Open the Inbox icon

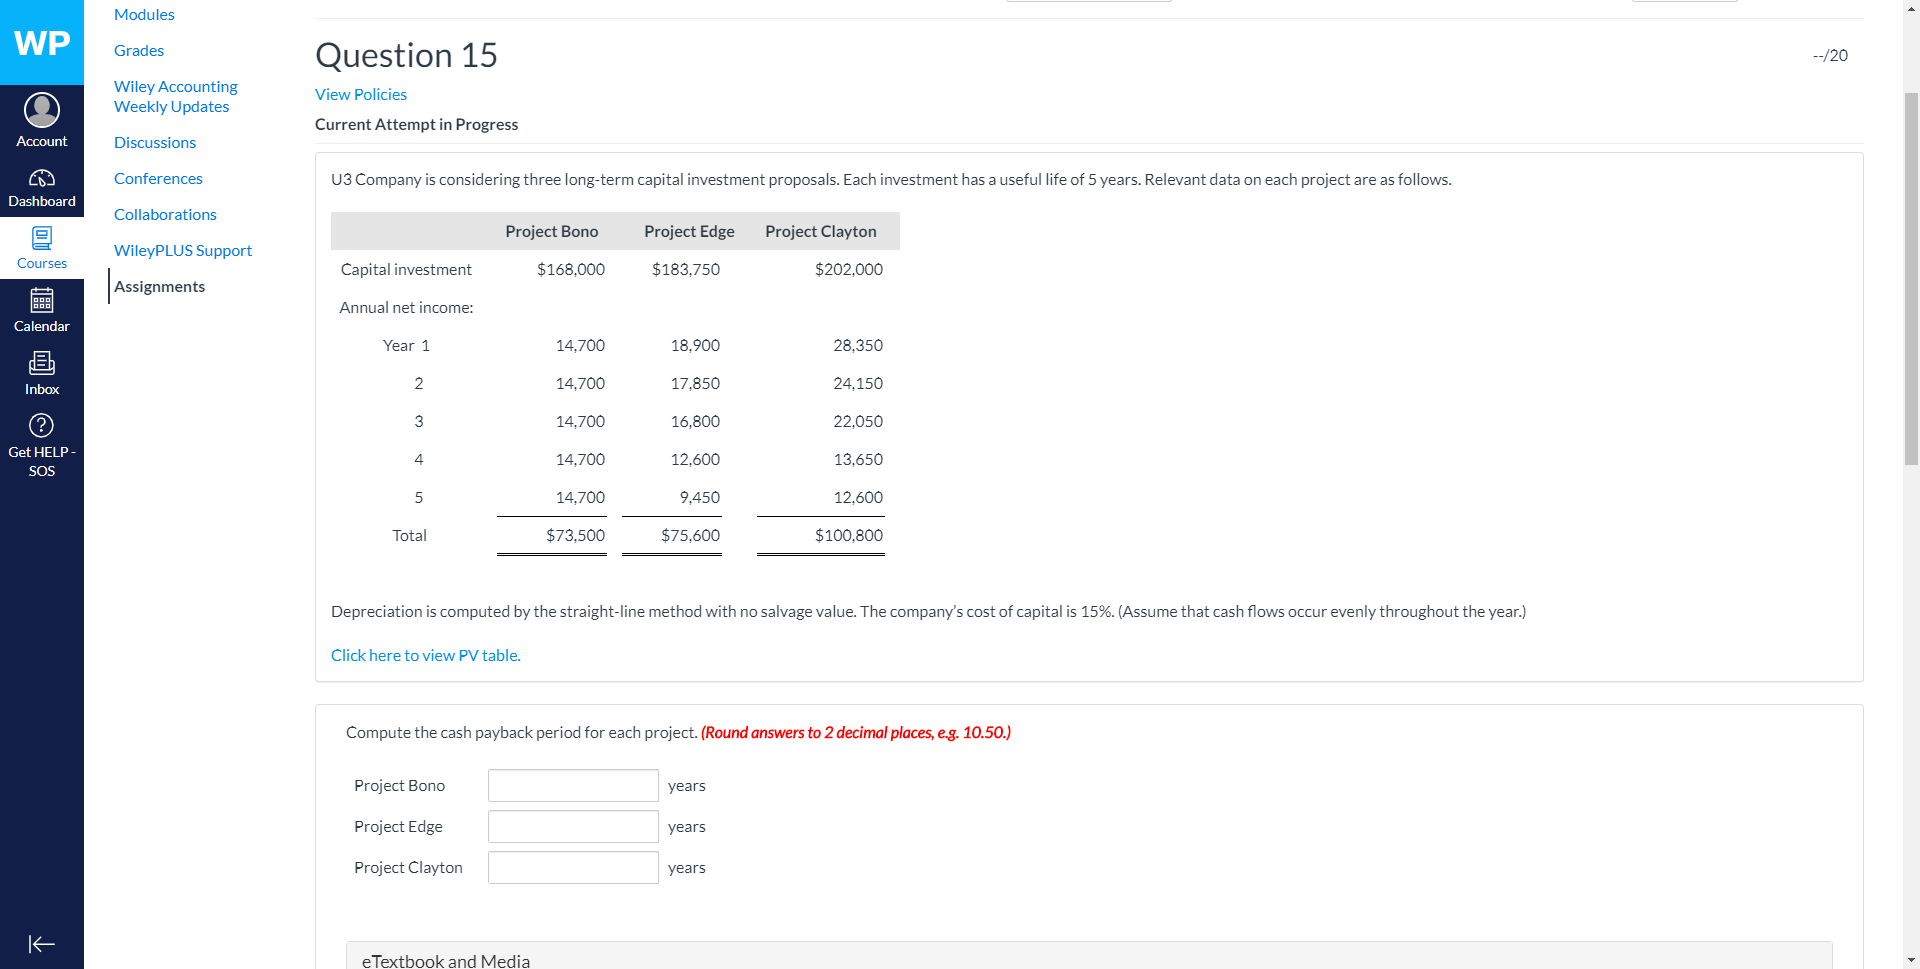(x=42, y=372)
